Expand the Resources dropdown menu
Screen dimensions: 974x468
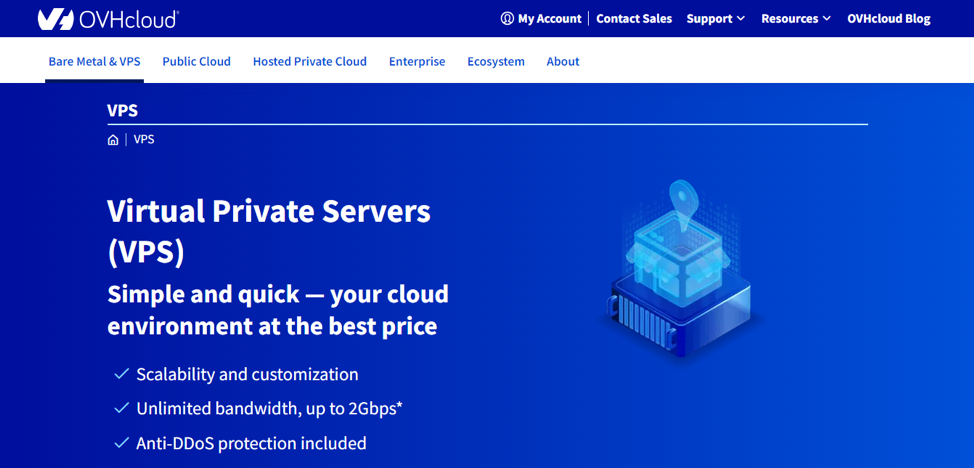795,18
